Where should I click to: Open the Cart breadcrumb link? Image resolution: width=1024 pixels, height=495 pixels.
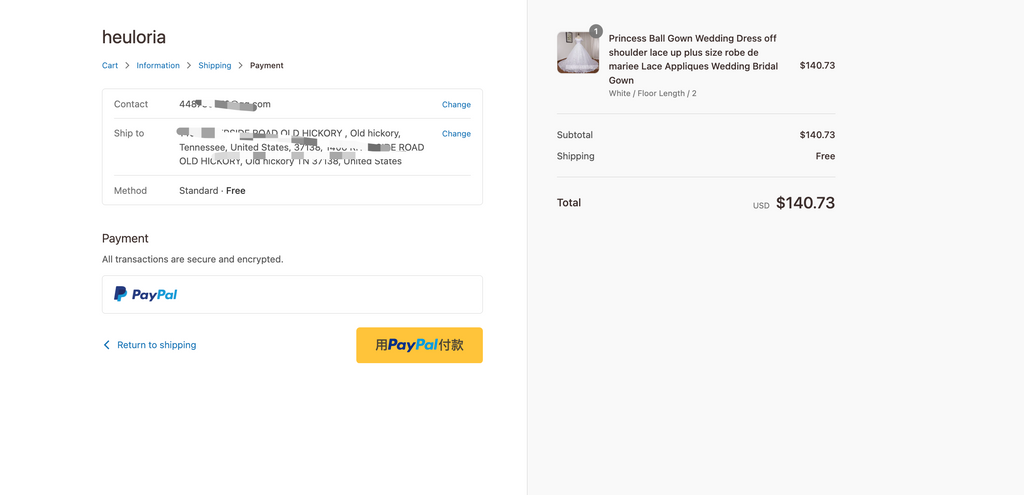click(110, 66)
